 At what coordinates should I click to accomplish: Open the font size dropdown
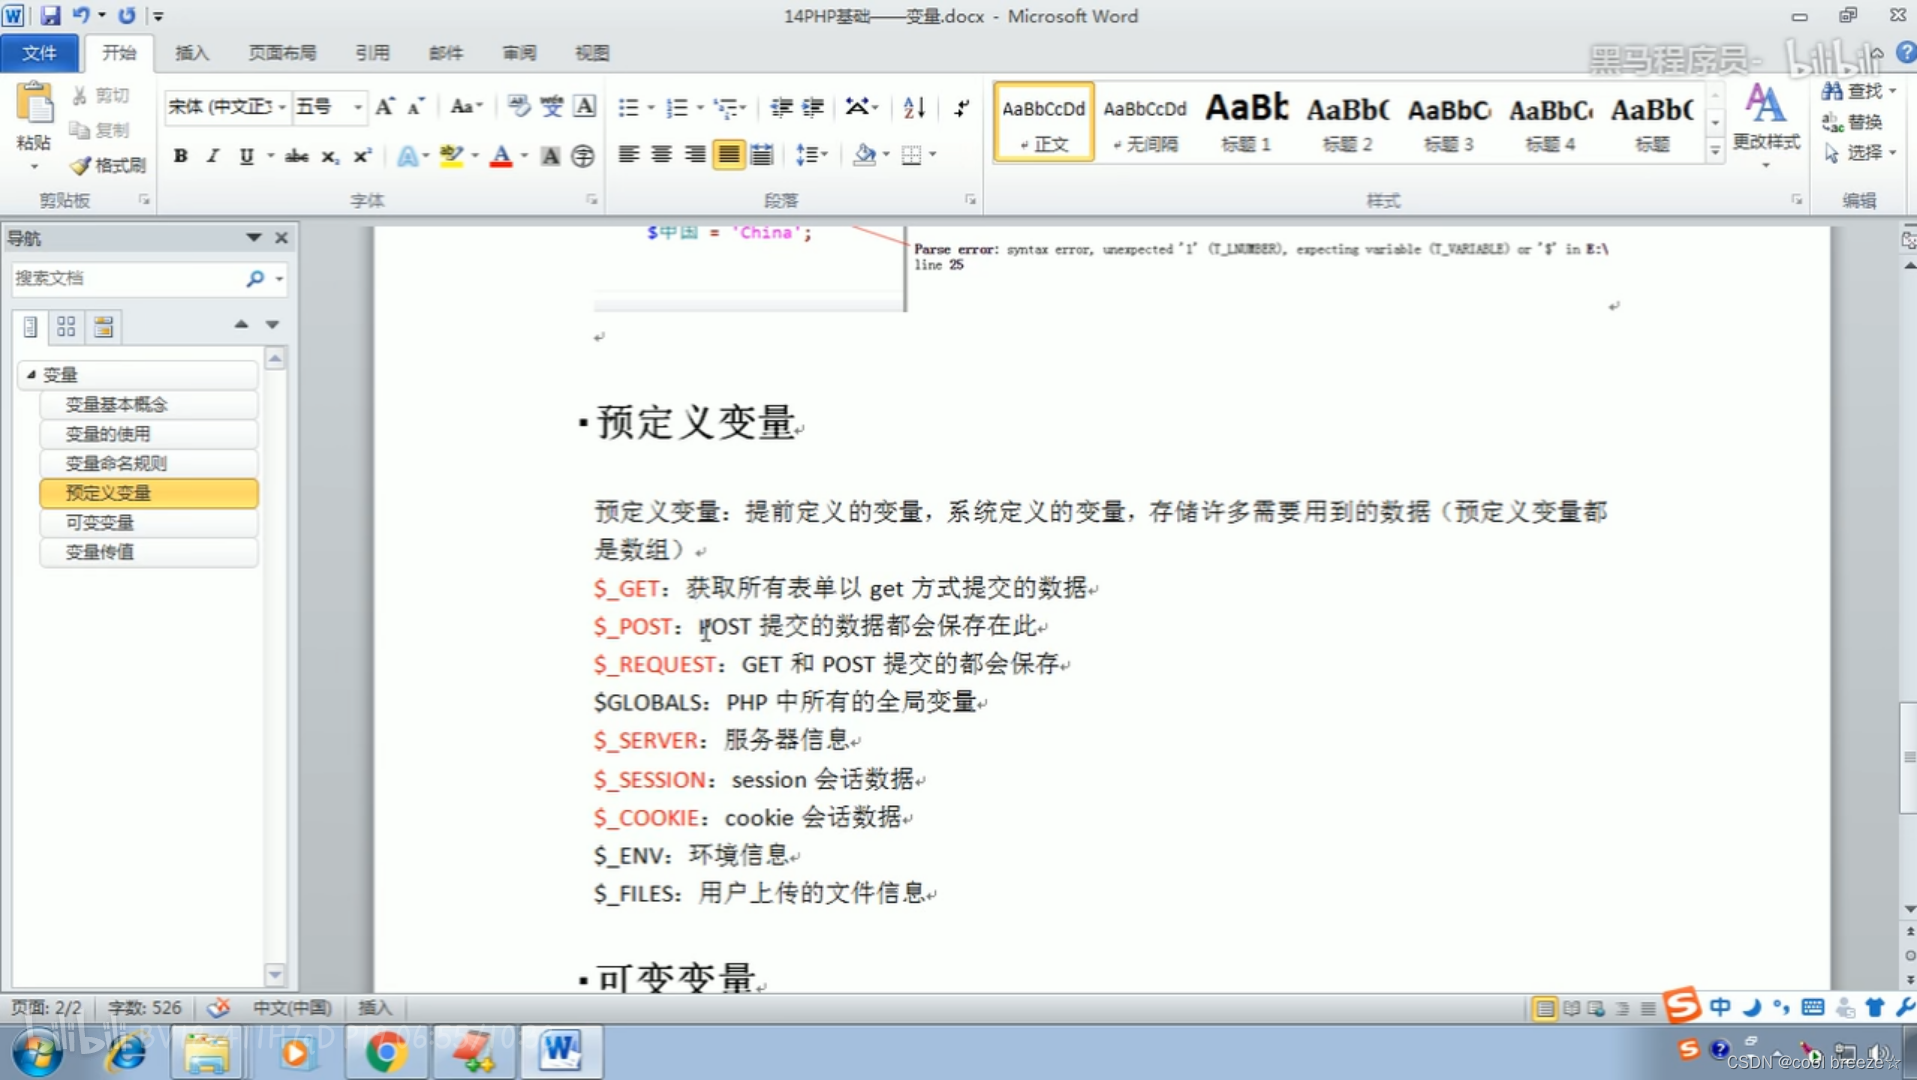click(x=356, y=107)
